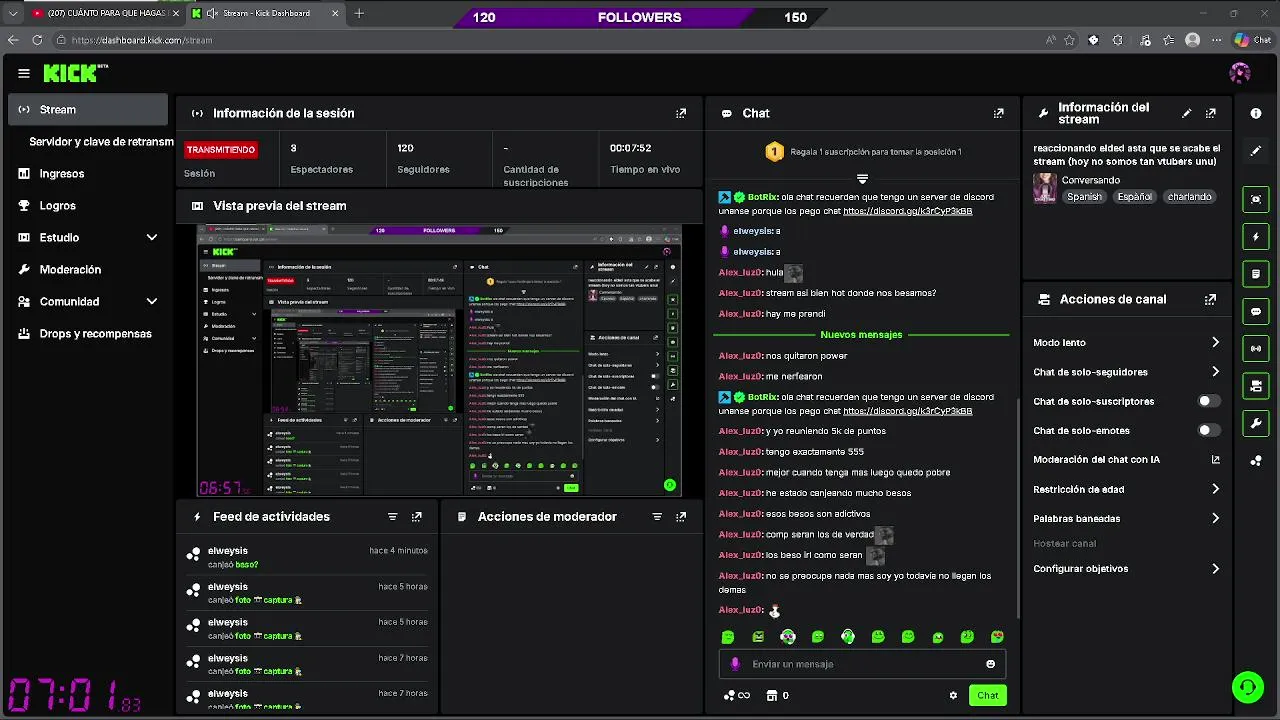Click the channel points infinity icon below chat
The width and height of the screenshot is (1280, 720).
(x=737, y=695)
